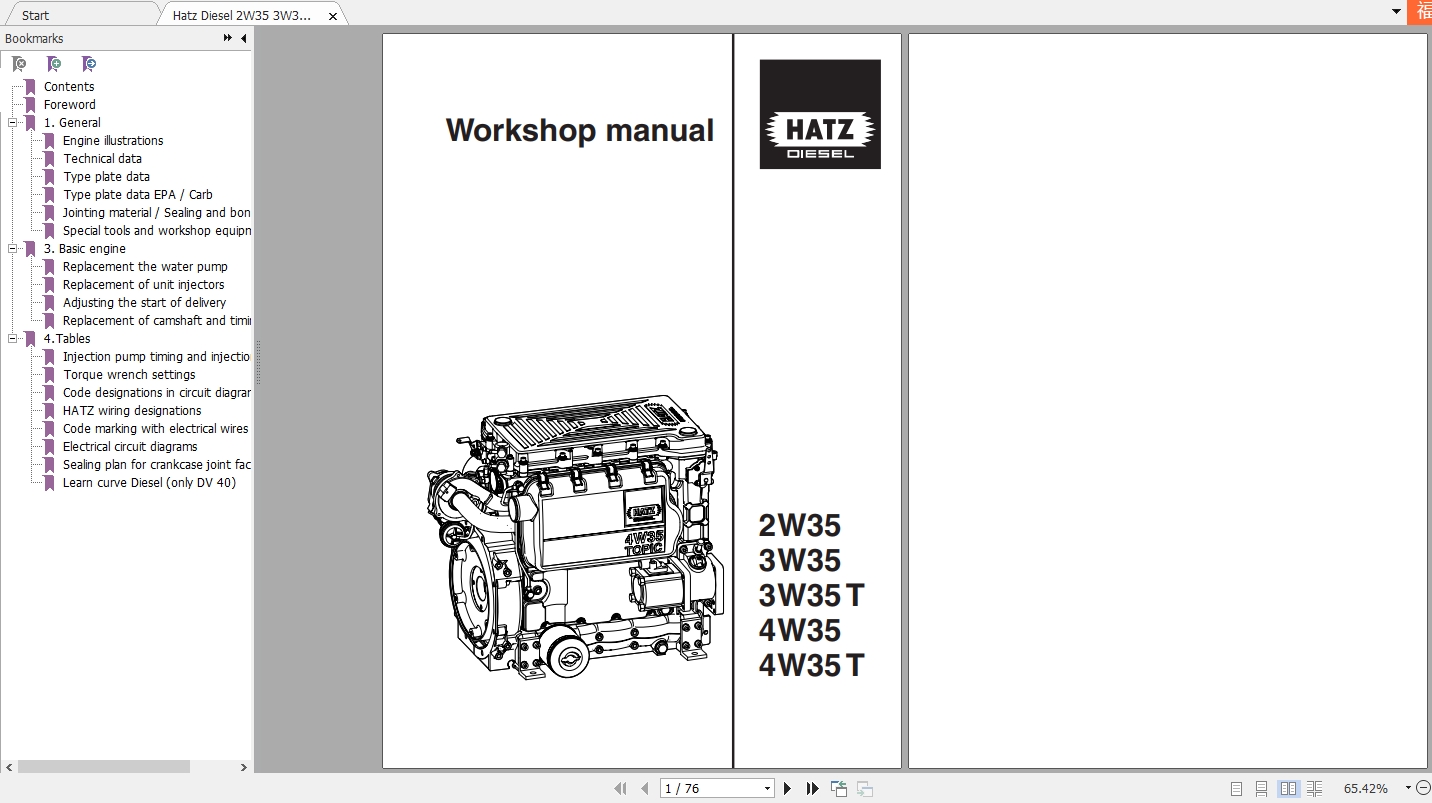Collapse the Bookmarks panel with the arrow toggle
Image resolution: width=1432 pixels, height=803 pixels.
pyautogui.click(x=243, y=38)
